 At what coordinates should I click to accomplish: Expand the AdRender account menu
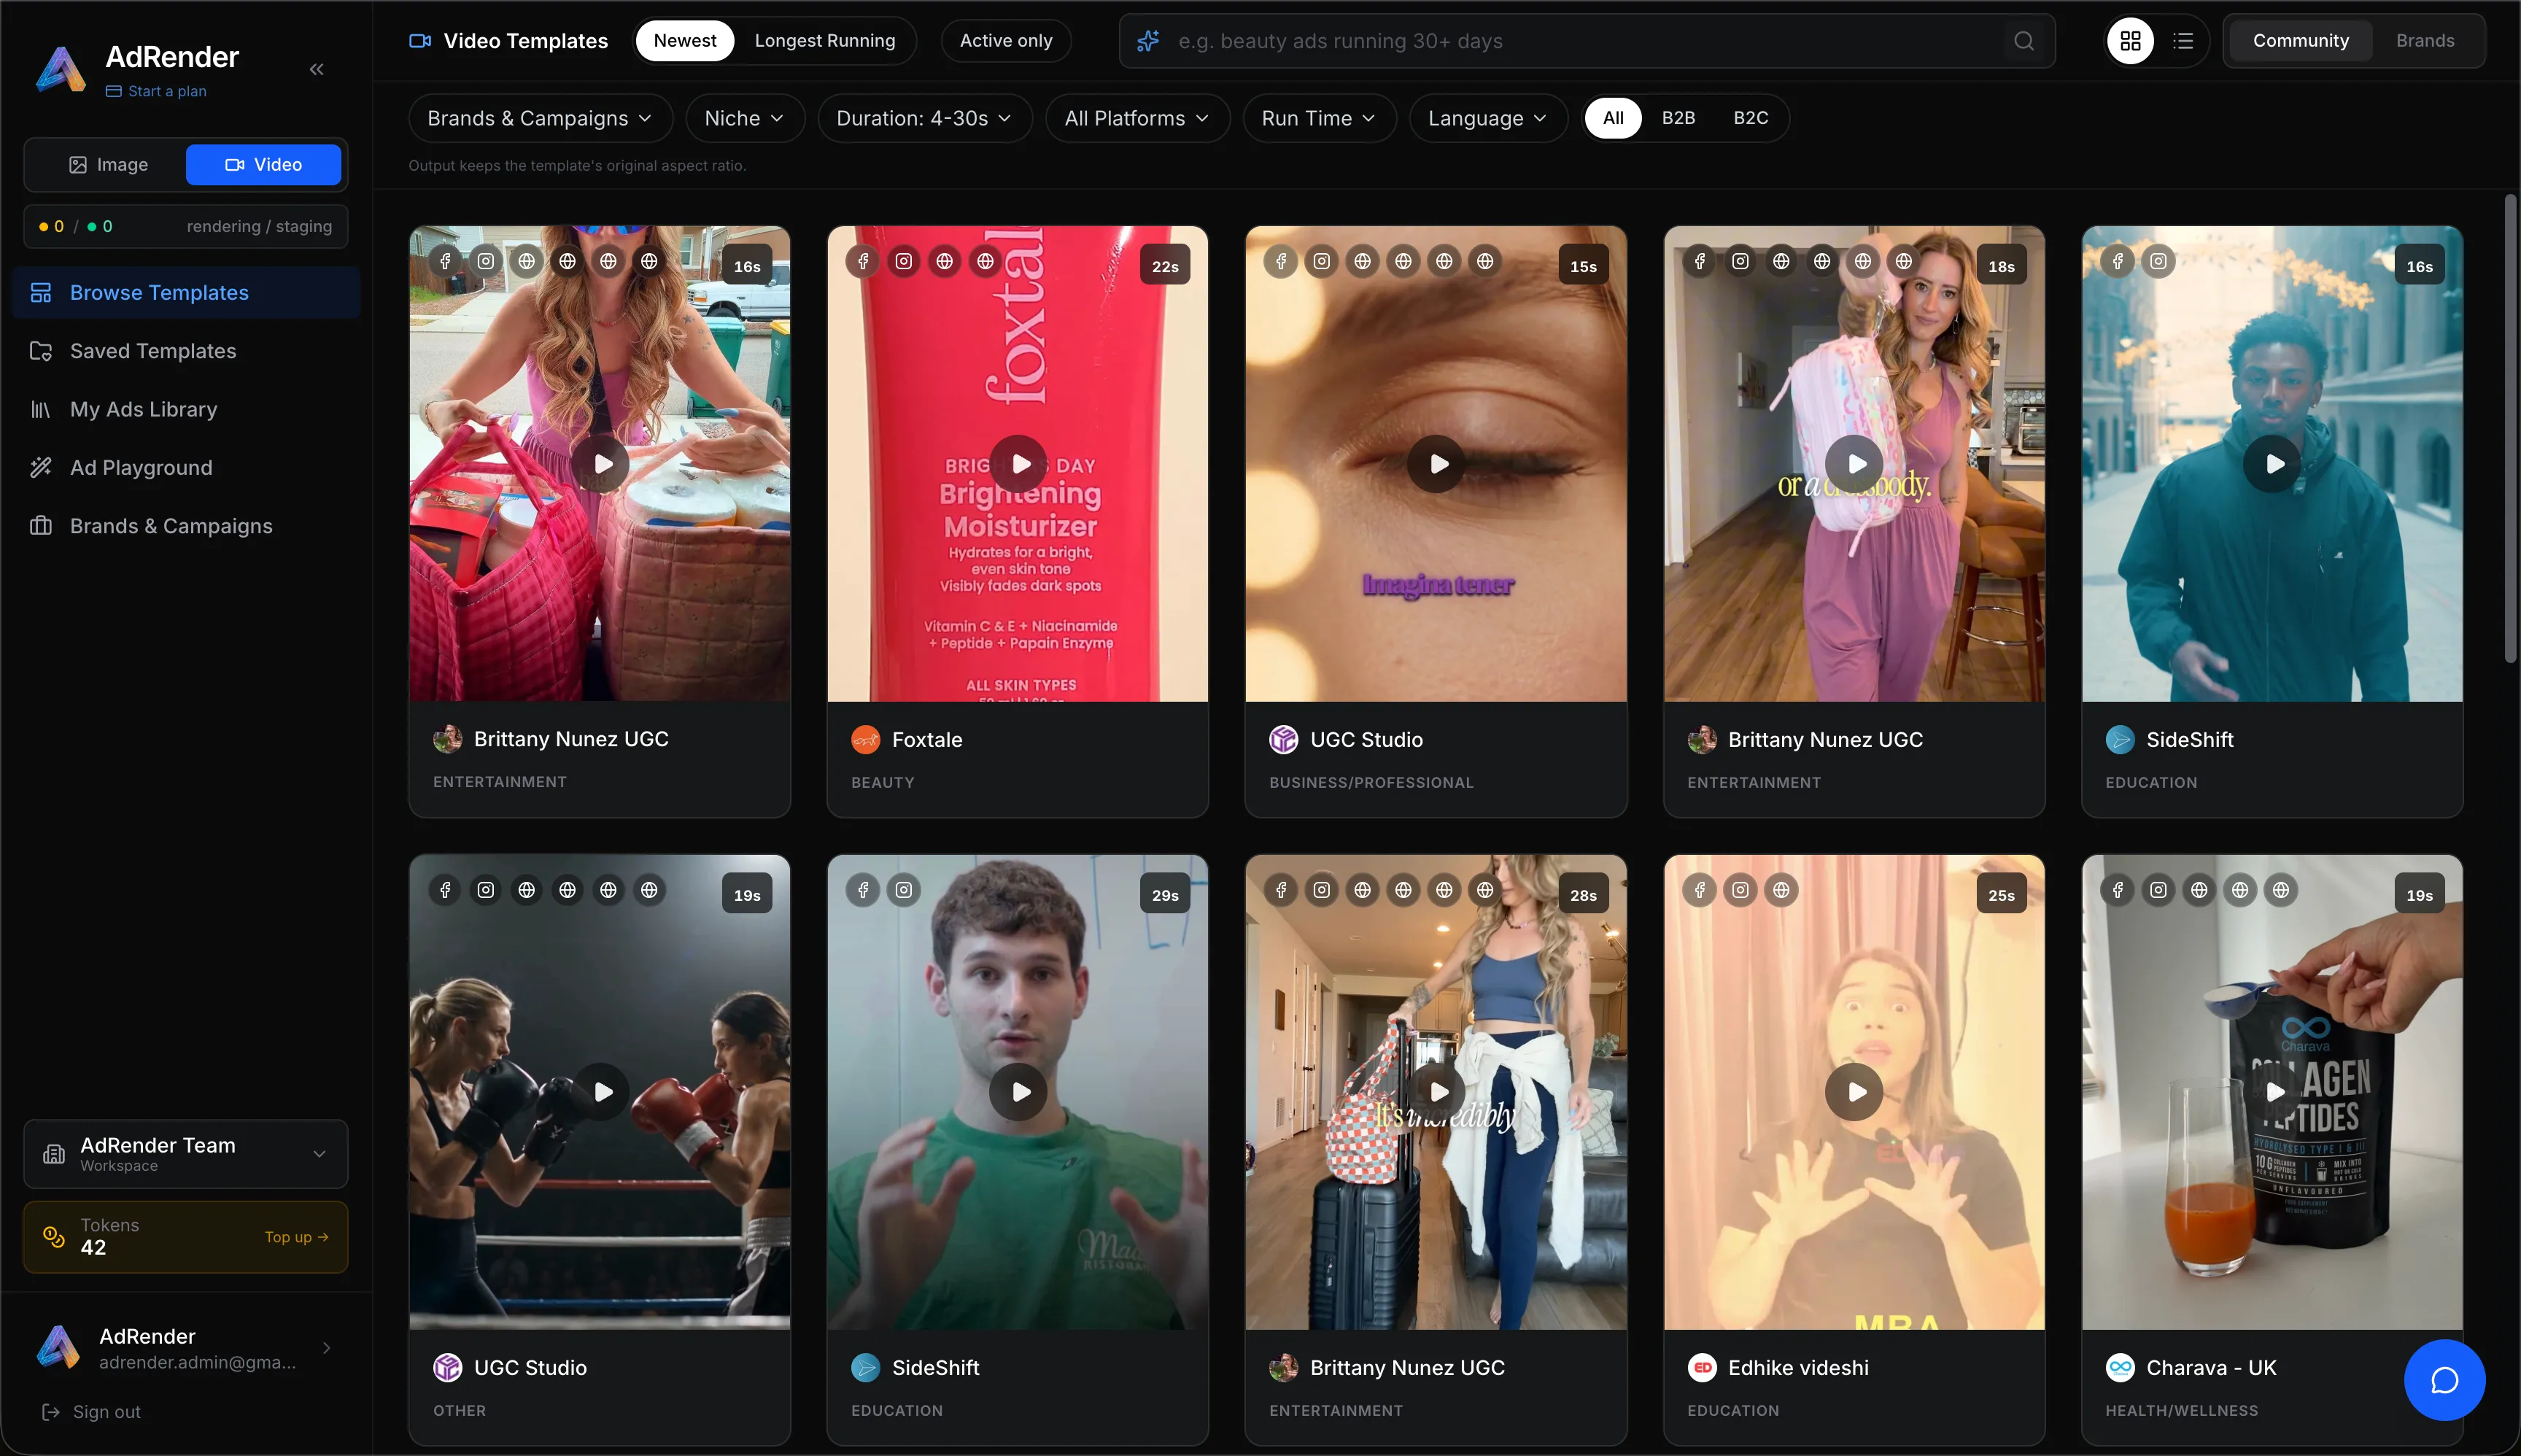[x=186, y=1348]
